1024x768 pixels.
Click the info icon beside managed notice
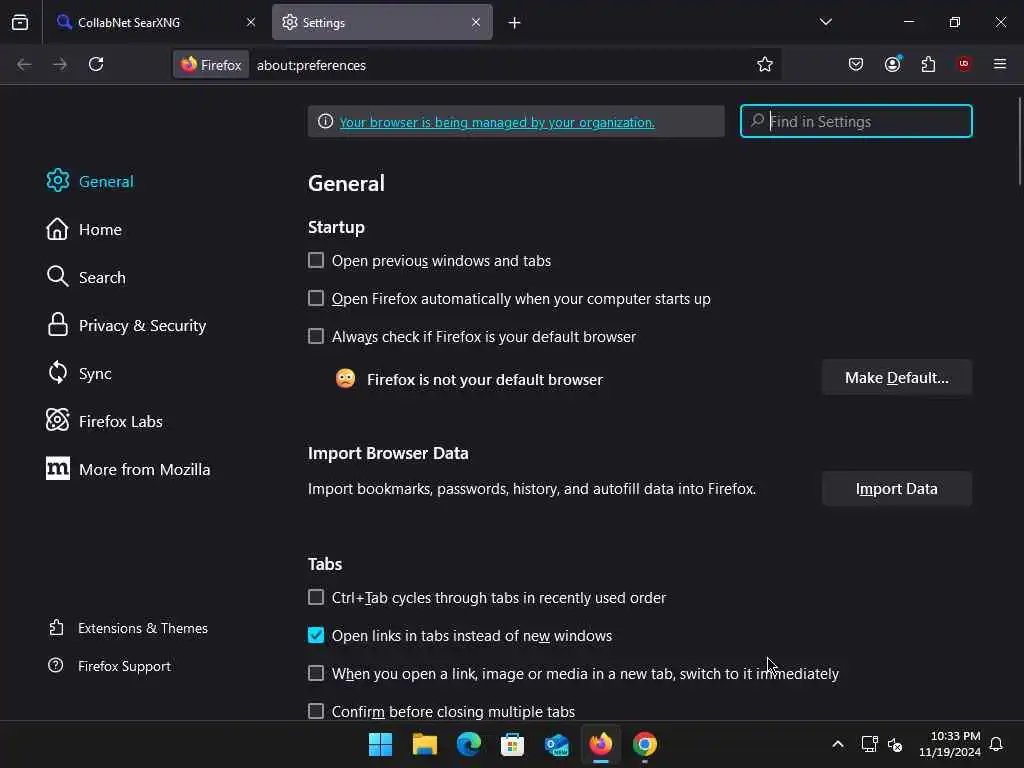[x=325, y=121]
